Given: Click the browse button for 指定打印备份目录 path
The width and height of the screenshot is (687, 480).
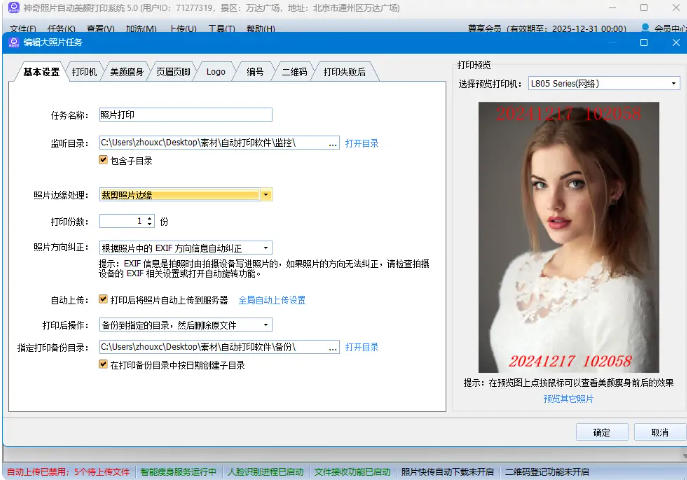Looking at the screenshot, I should click(x=333, y=347).
